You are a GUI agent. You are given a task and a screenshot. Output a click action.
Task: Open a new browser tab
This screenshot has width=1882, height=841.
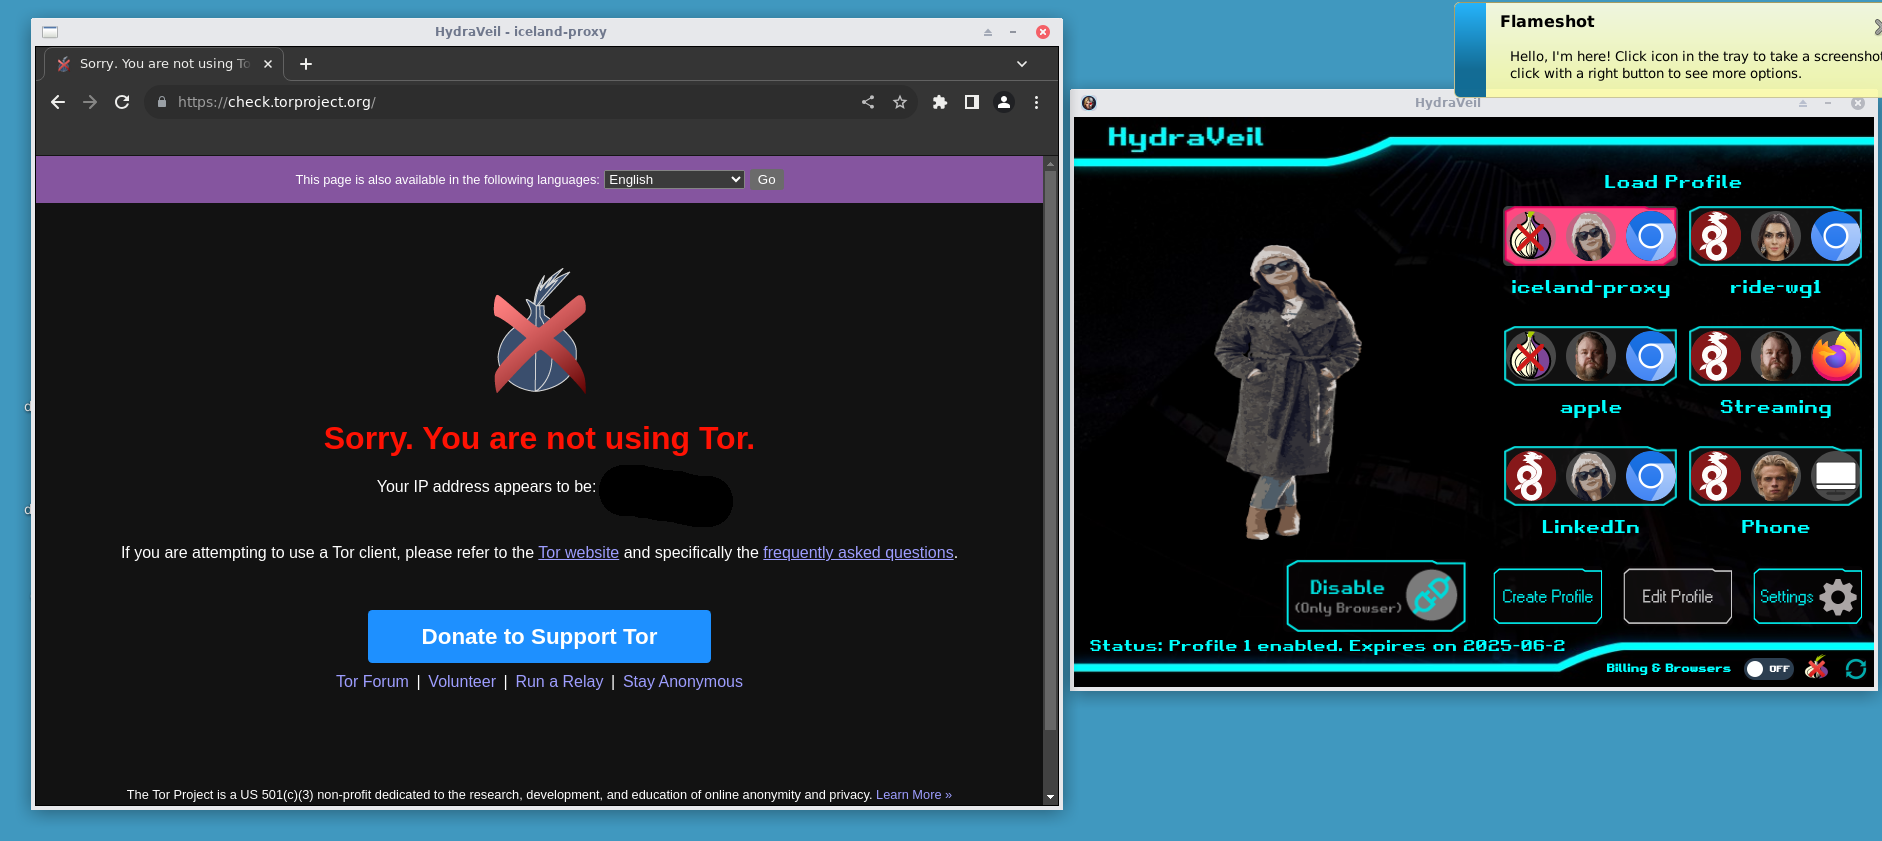click(x=306, y=64)
